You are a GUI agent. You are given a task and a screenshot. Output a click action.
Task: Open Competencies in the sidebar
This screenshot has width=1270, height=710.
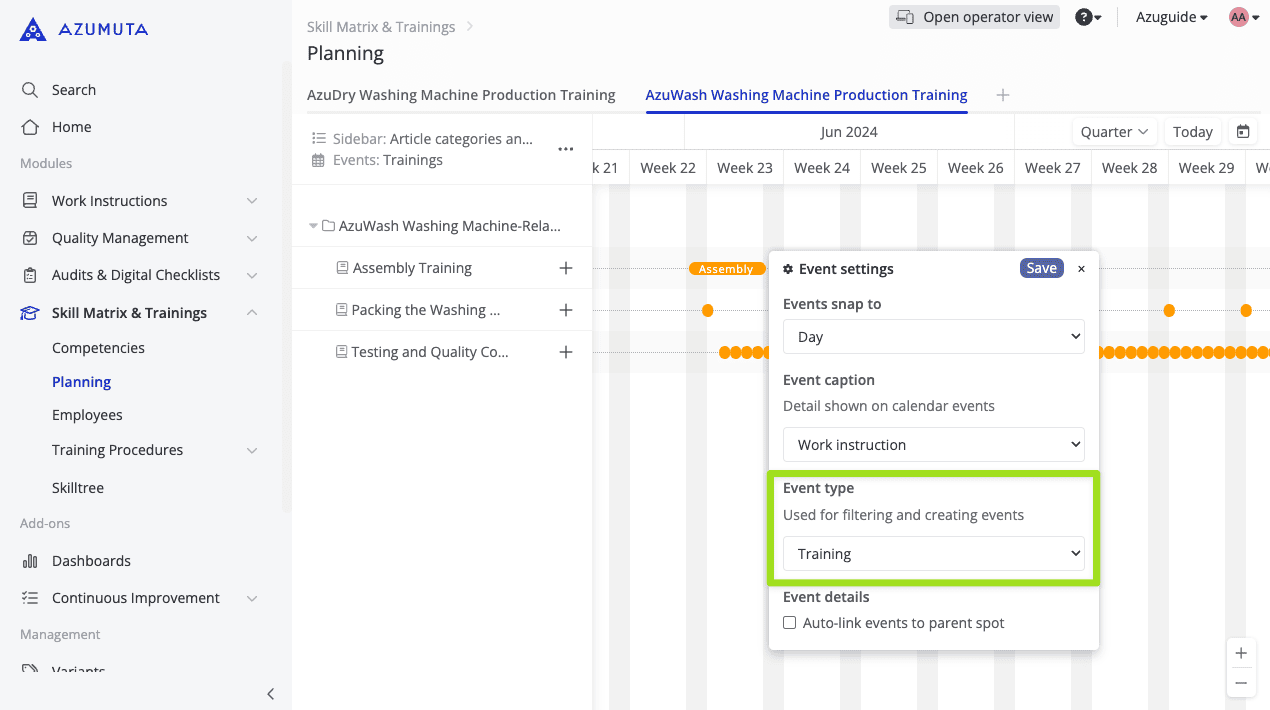pyautogui.click(x=98, y=348)
